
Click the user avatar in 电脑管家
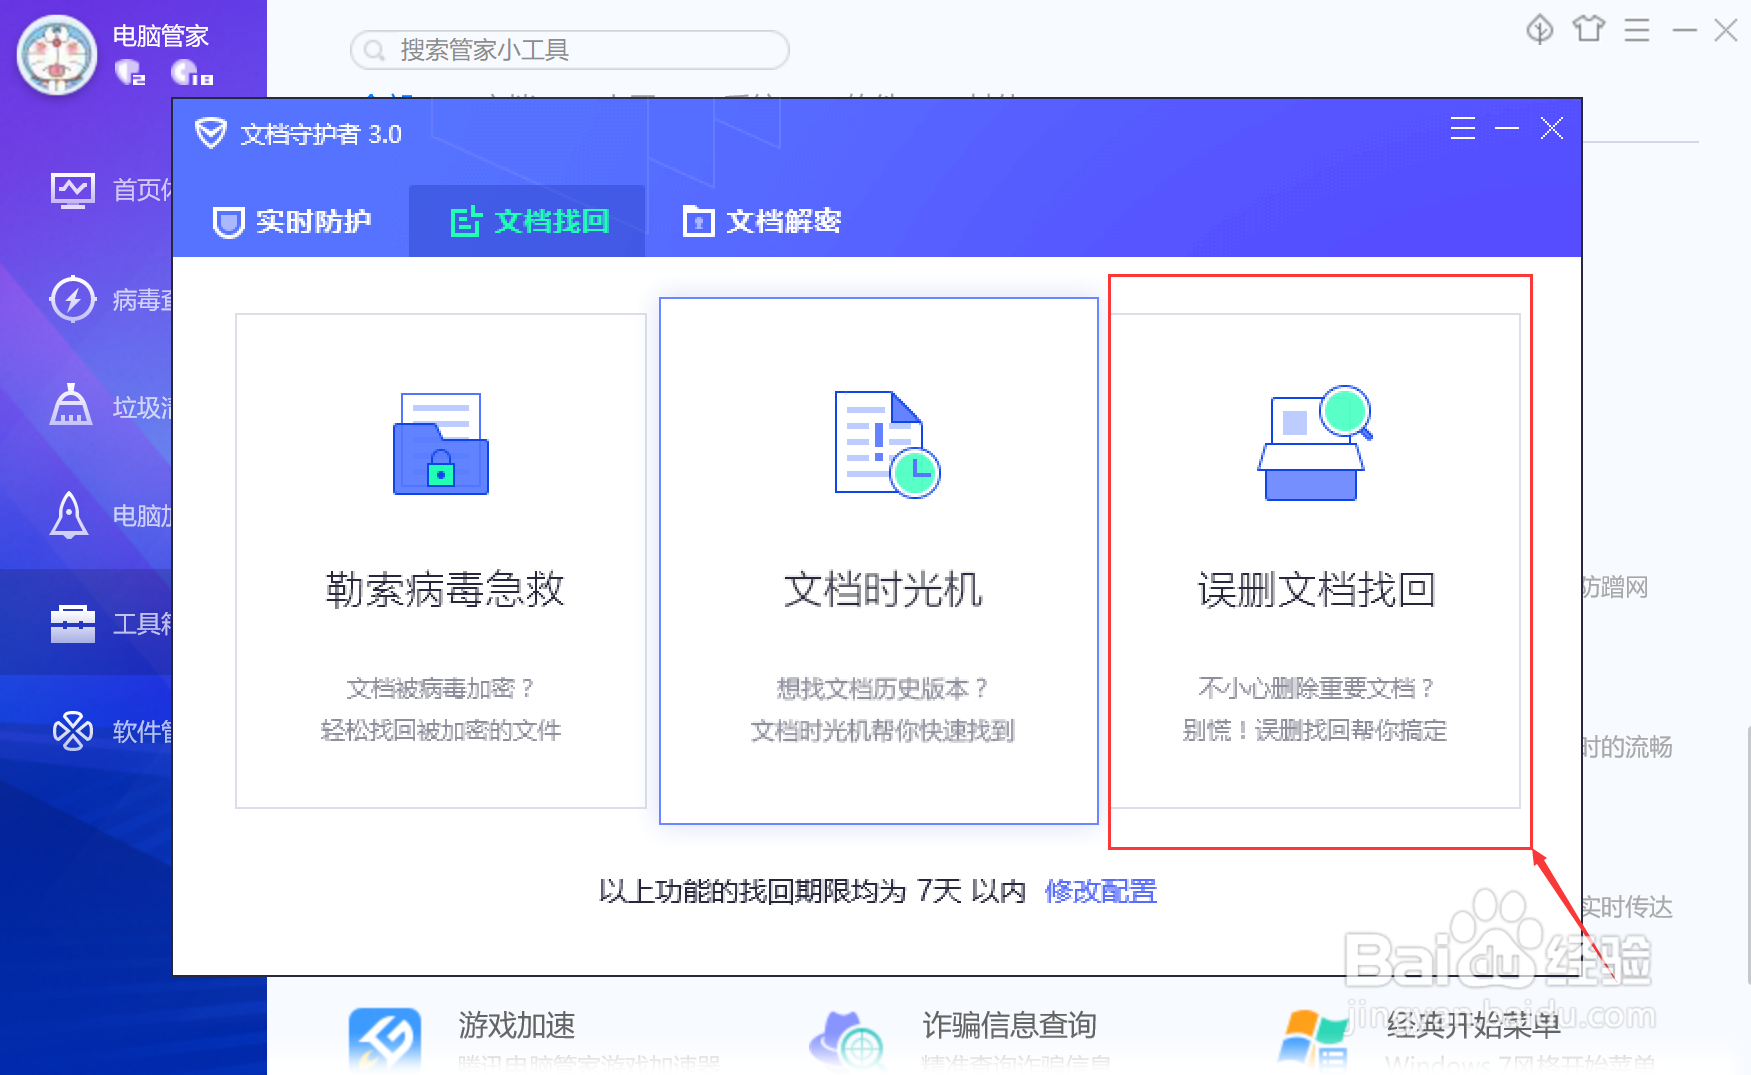(57, 56)
